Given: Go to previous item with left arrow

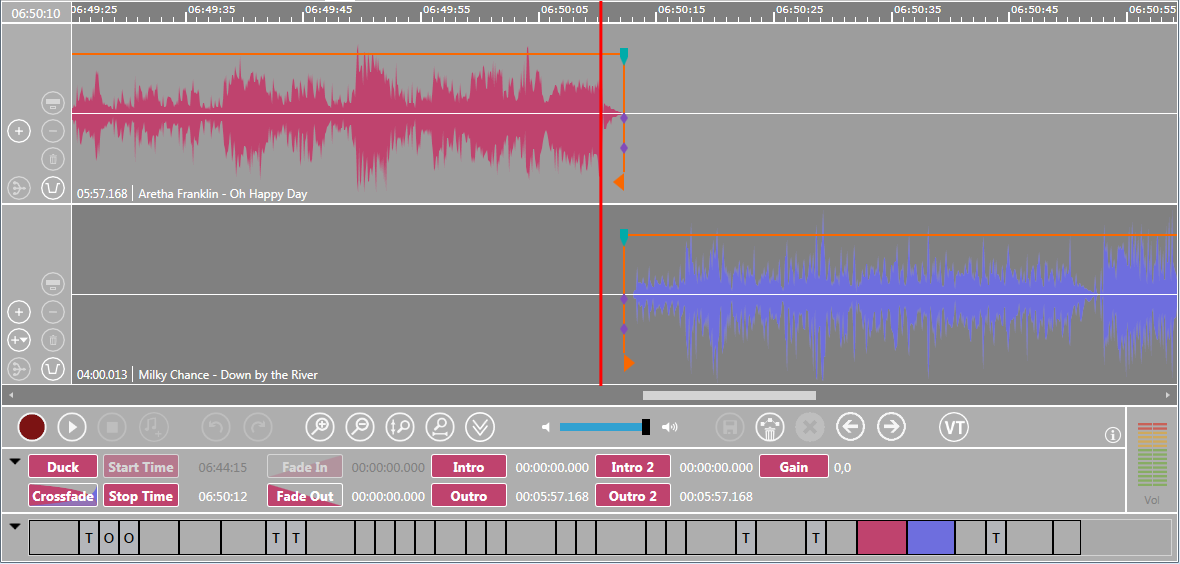Looking at the screenshot, I should [x=851, y=428].
